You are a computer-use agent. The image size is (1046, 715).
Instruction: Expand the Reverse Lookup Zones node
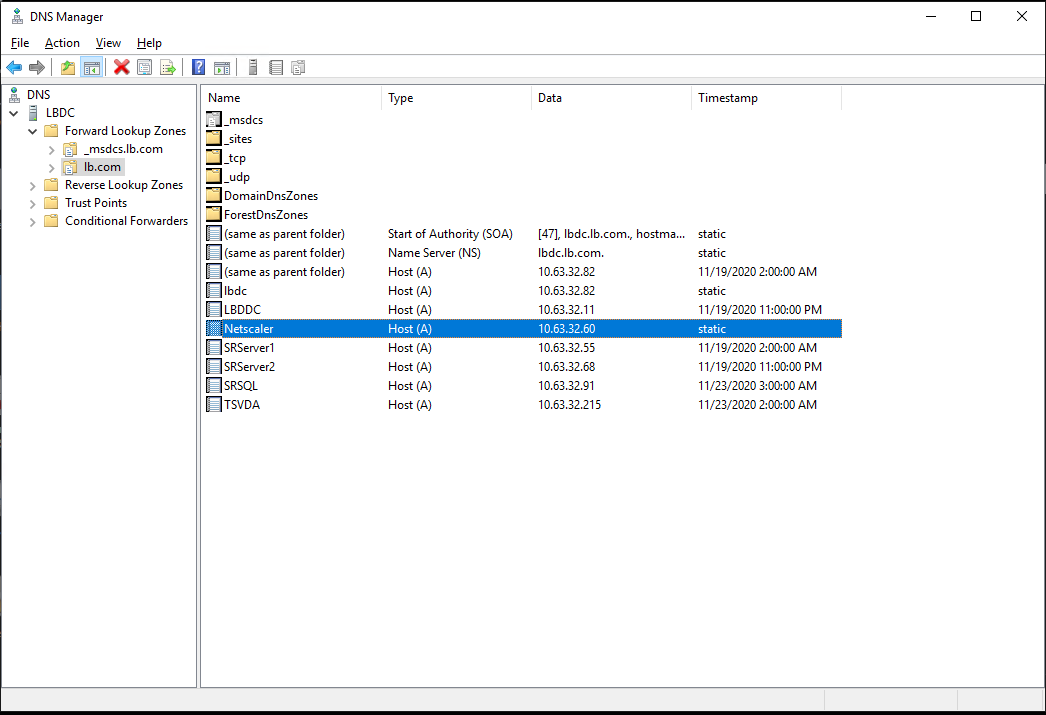[31, 184]
